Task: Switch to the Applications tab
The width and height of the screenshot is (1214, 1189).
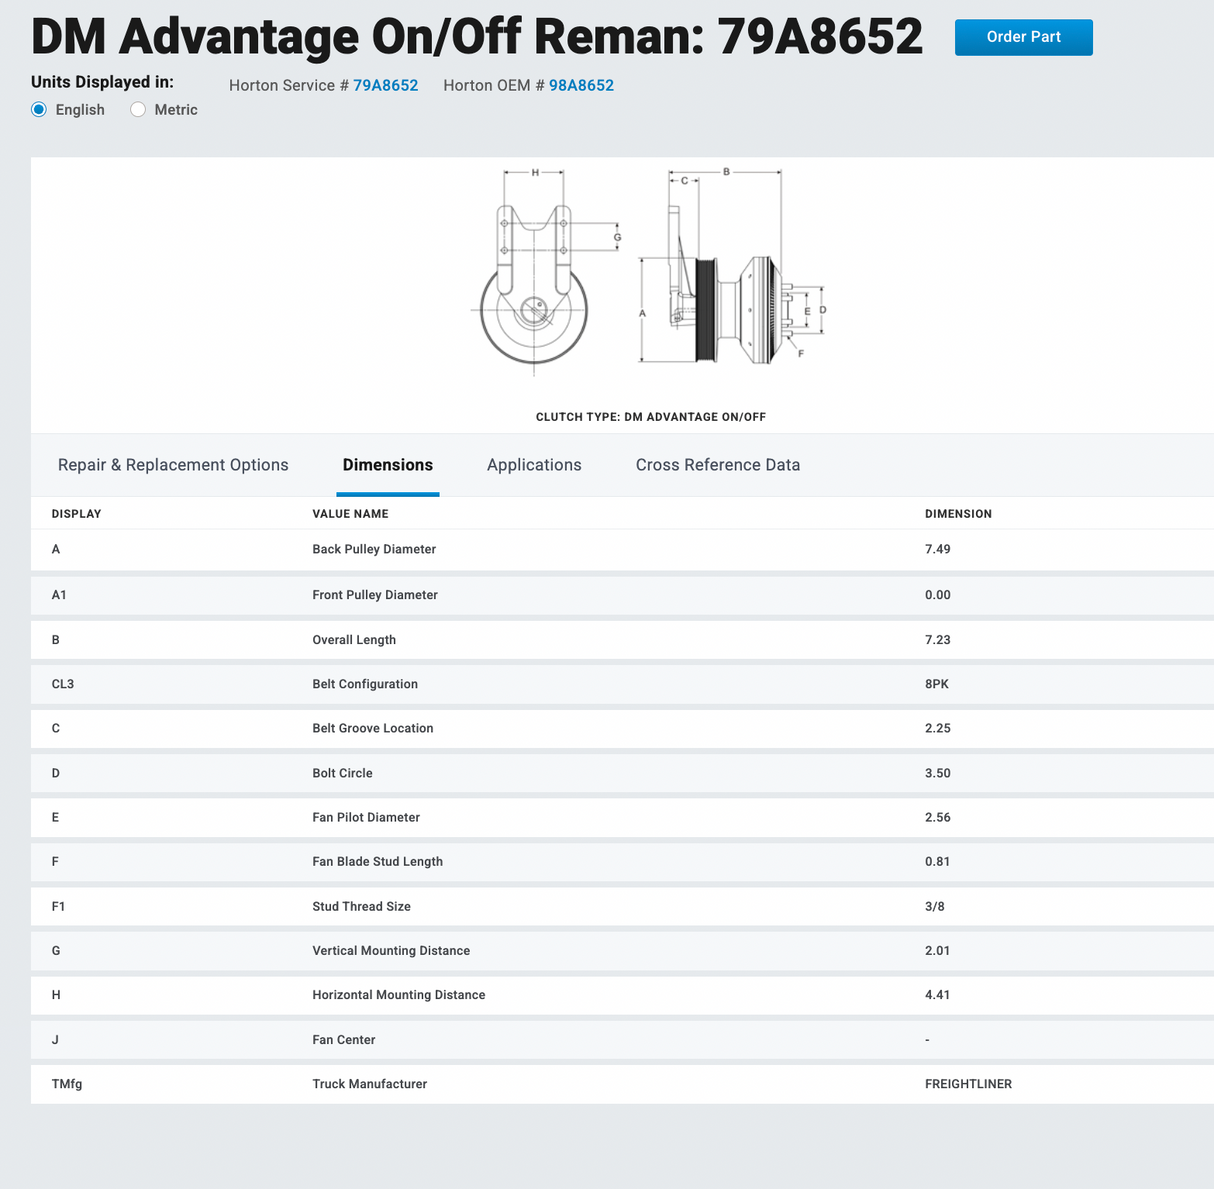Action: click(534, 465)
